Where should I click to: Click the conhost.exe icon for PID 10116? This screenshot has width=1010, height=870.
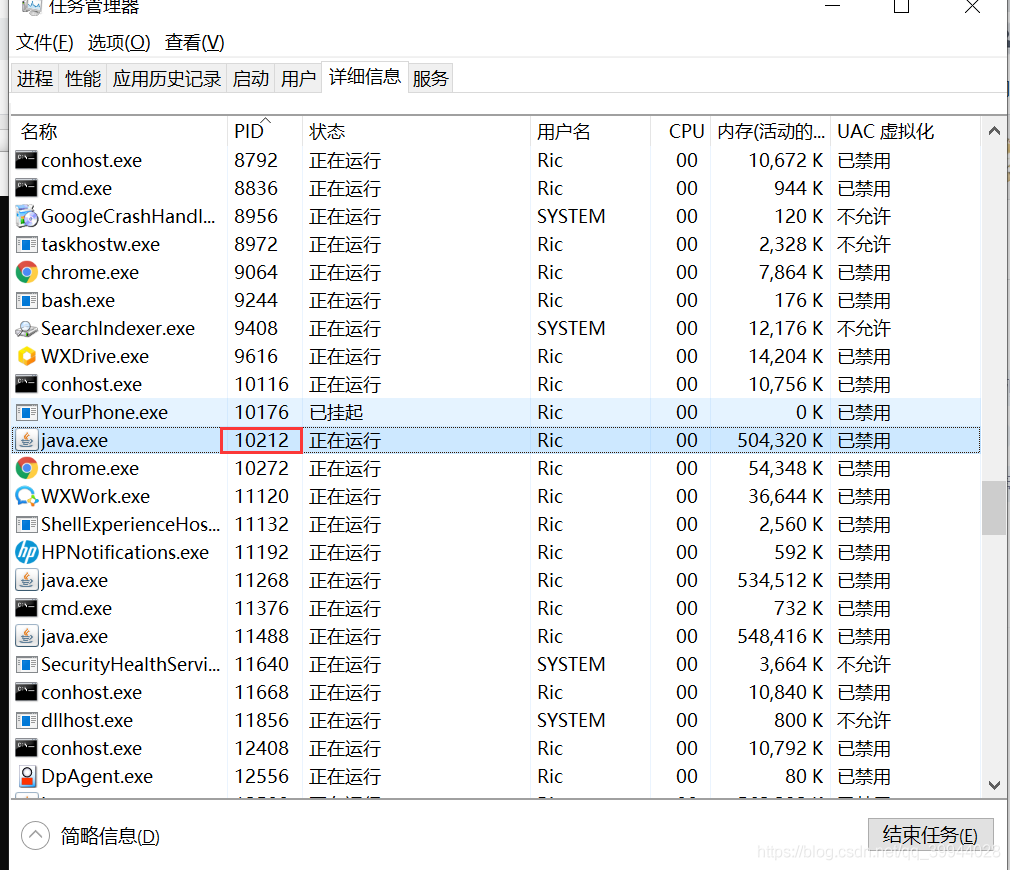(x=26, y=384)
